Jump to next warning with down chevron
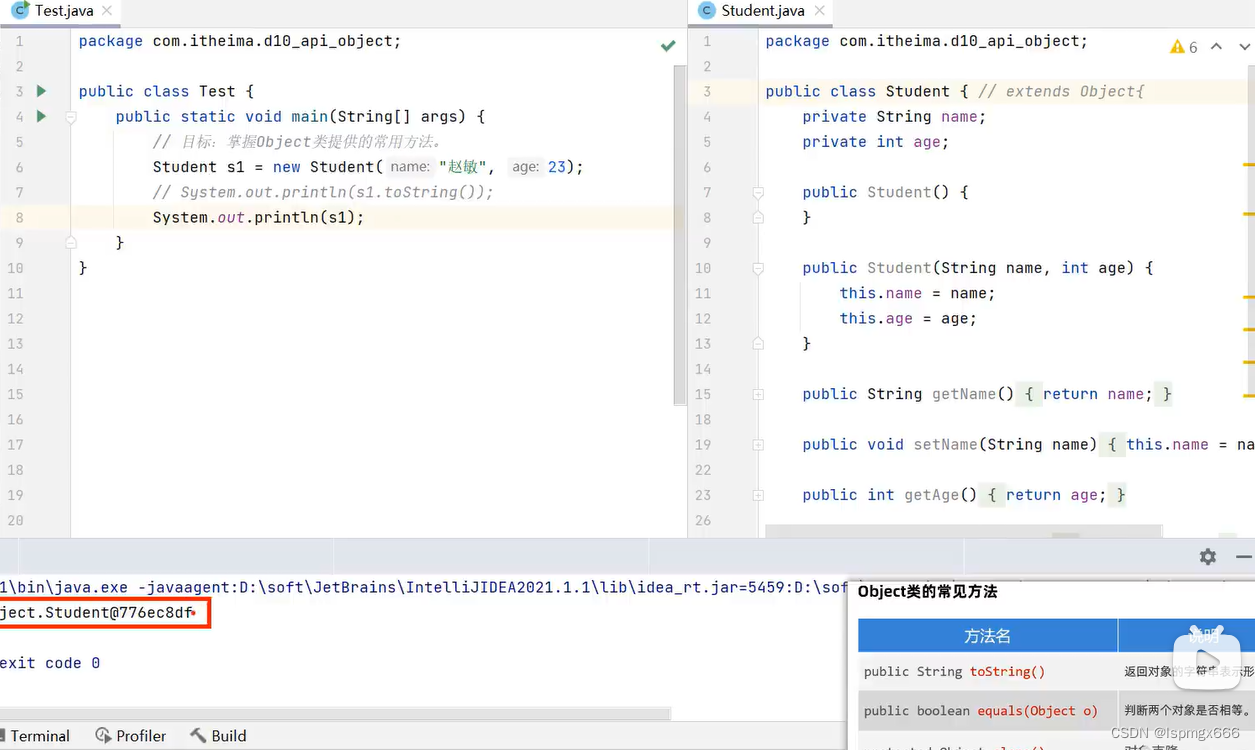Screen dimensions: 1255x750 point(1244,46)
